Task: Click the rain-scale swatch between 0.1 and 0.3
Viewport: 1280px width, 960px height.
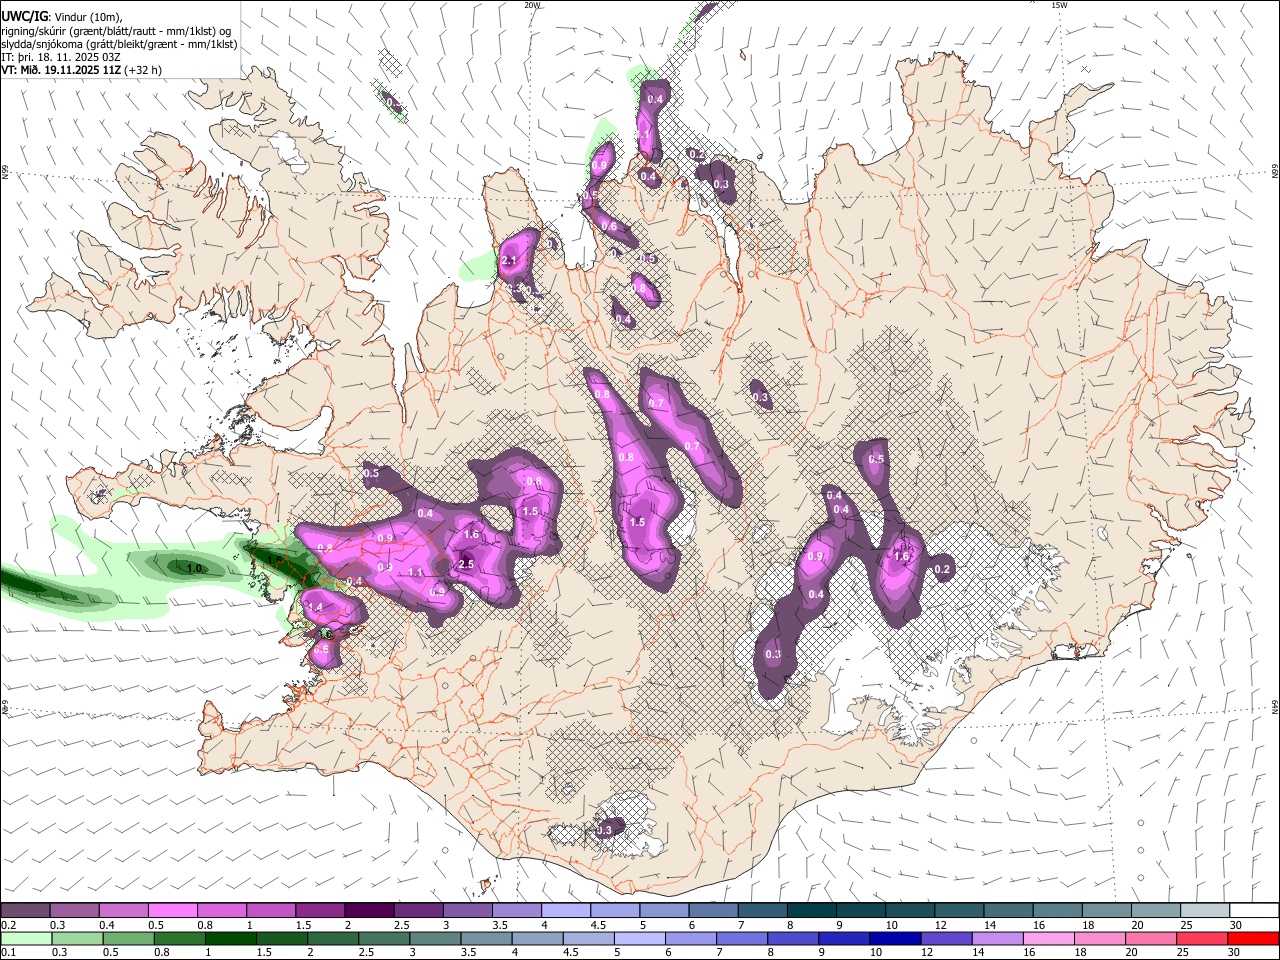Action: 25,939
